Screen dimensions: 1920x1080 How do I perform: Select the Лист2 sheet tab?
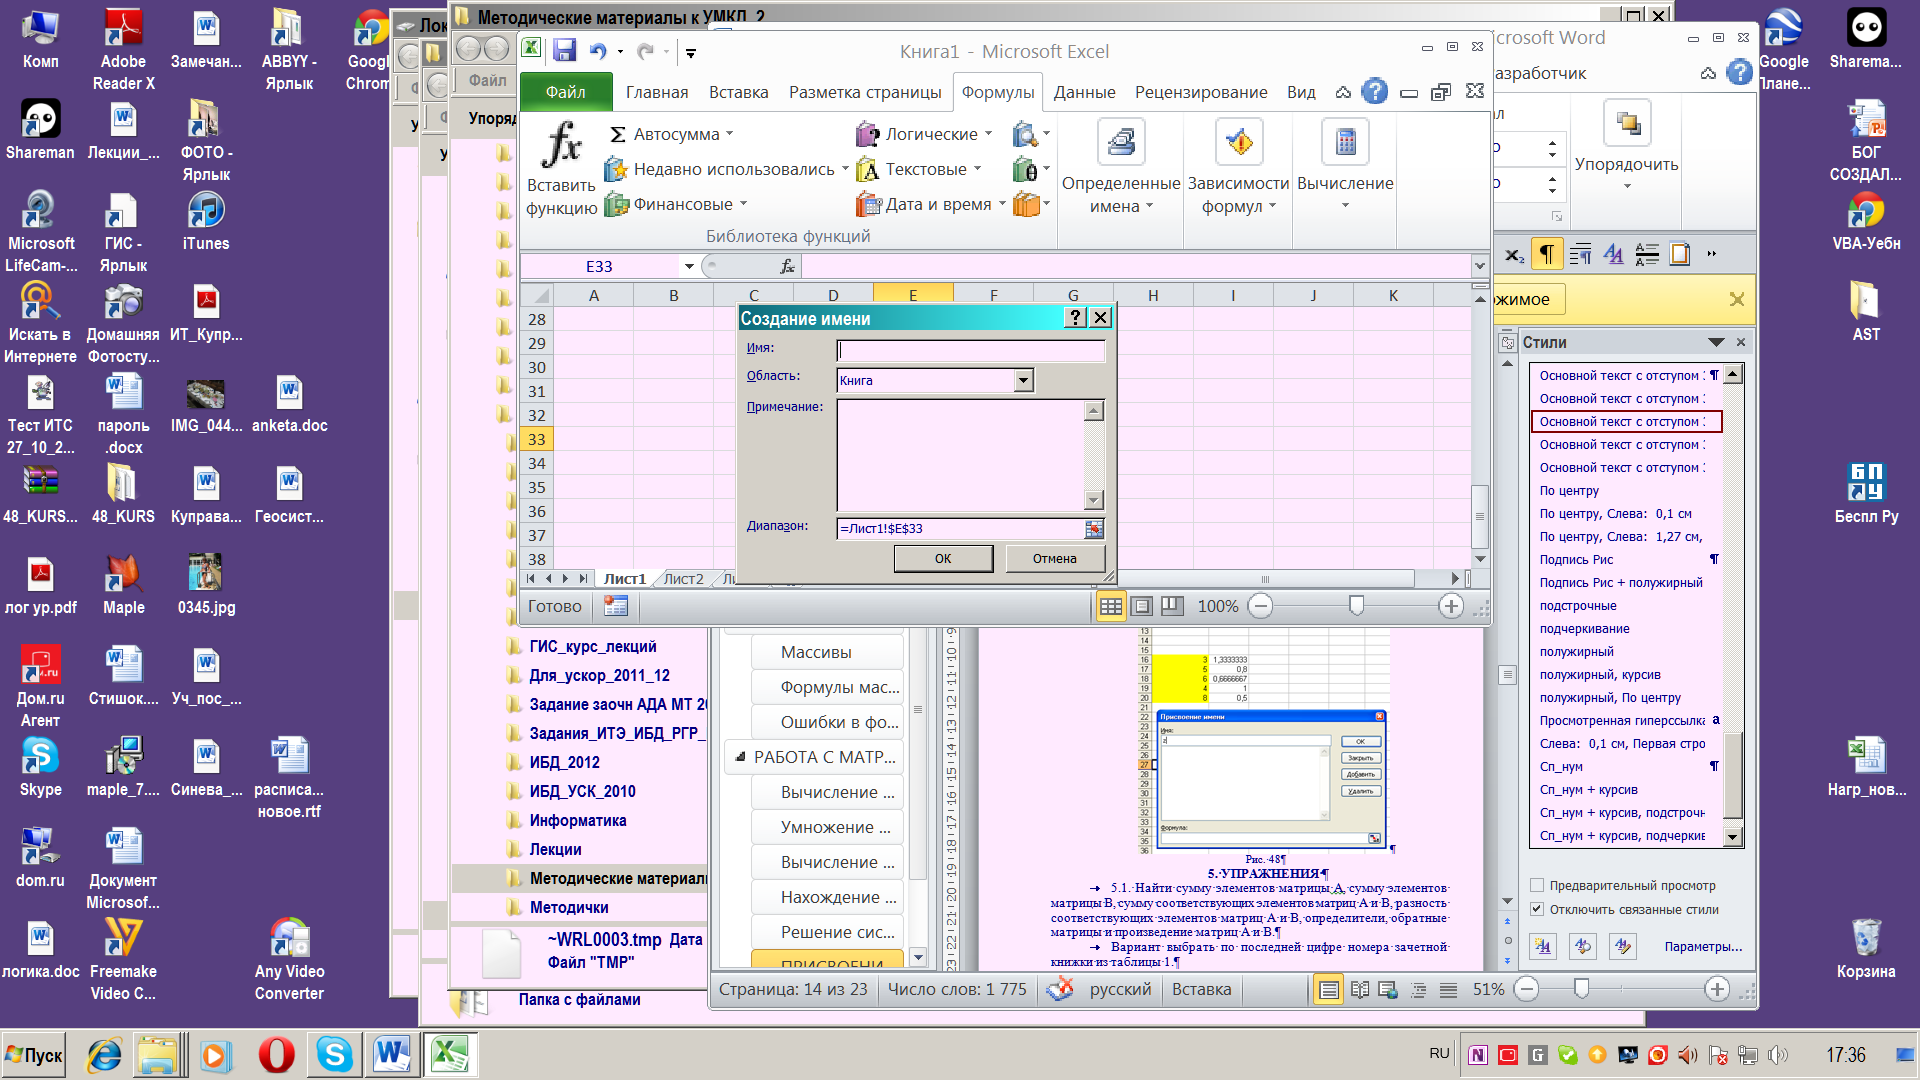[684, 579]
